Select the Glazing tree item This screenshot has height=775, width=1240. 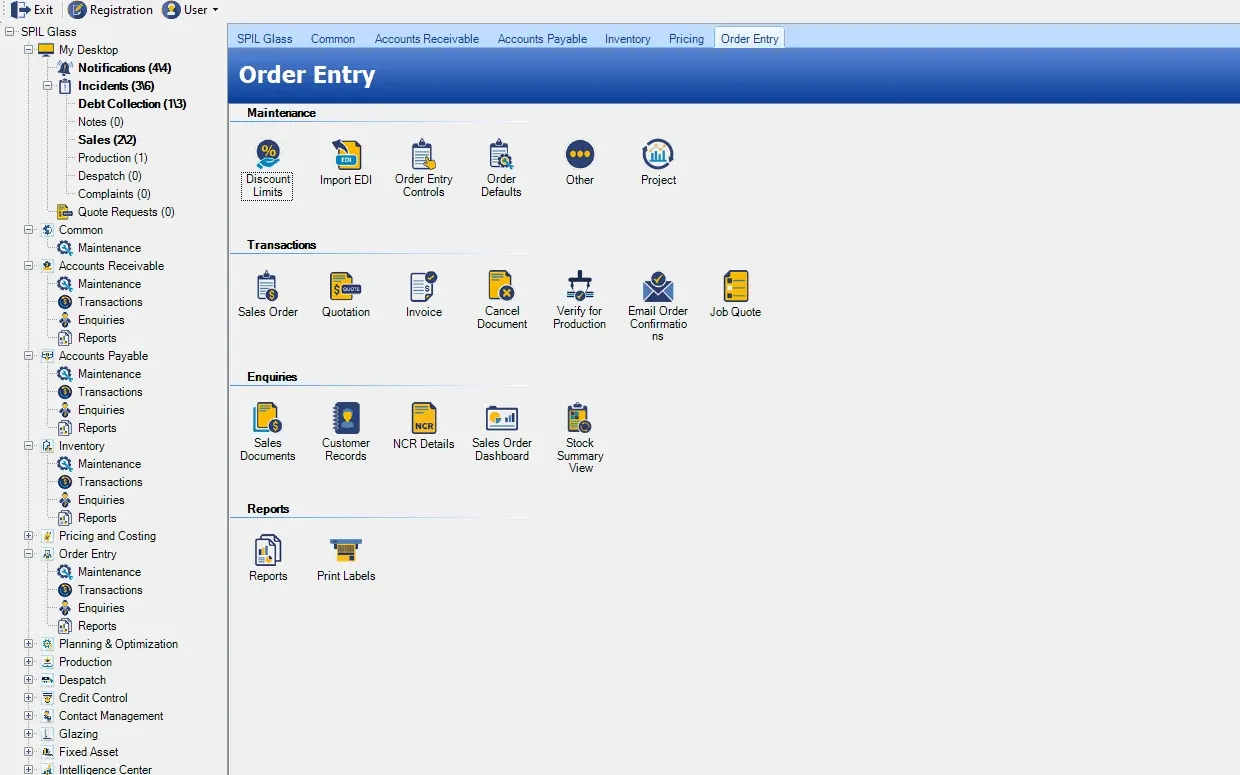(x=78, y=734)
